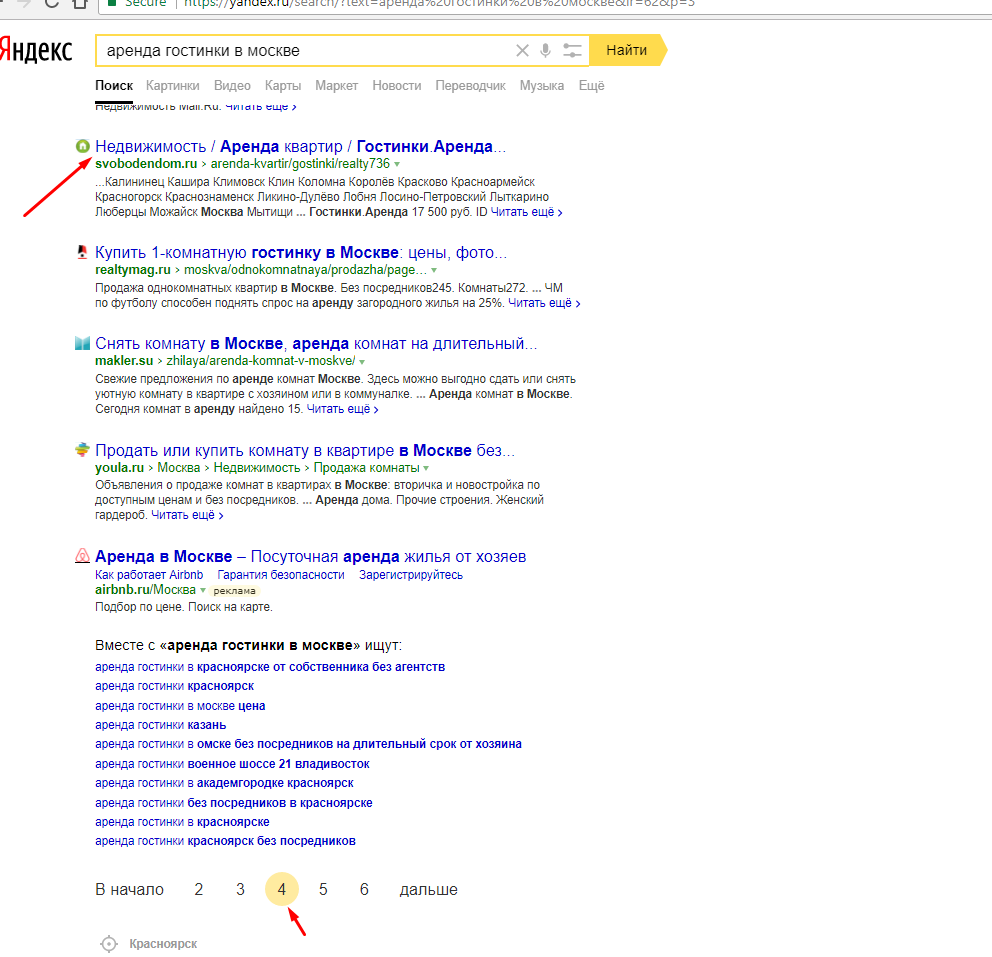Image resolution: width=992 pixels, height=957 pixels.
Task: Switch to the Новости tab
Action: pyautogui.click(x=397, y=85)
